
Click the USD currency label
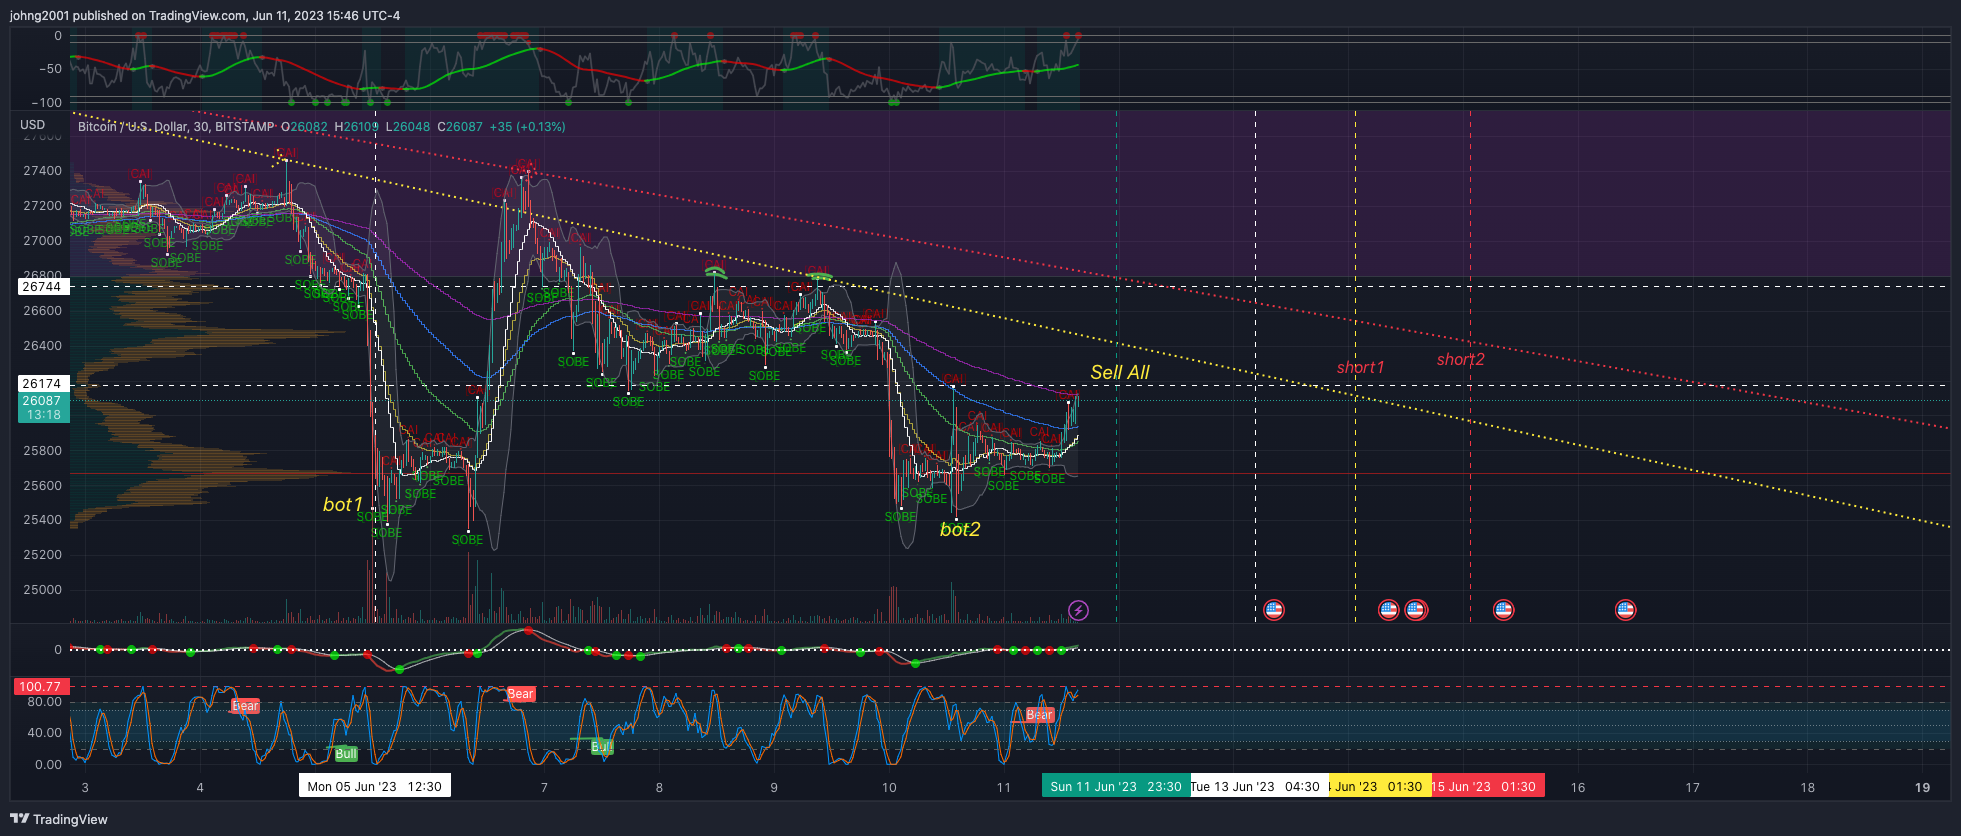click(33, 125)
